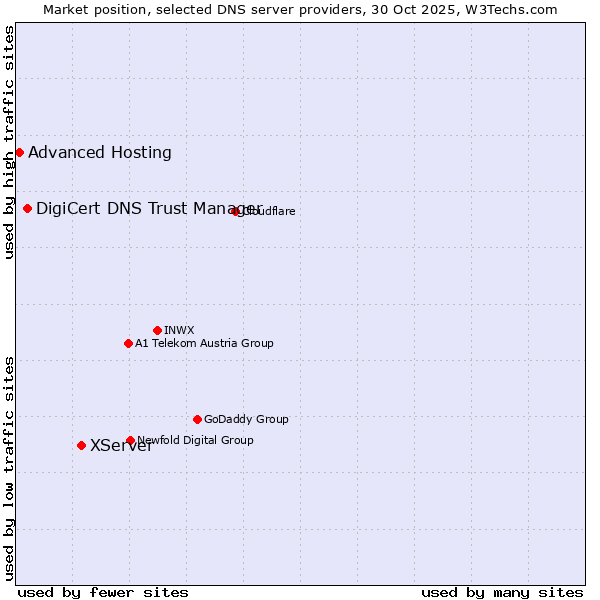This screenshot has width=600, height=600.
Task: Select the Newfold Digital Group data point
Action: tap(130, 440)
